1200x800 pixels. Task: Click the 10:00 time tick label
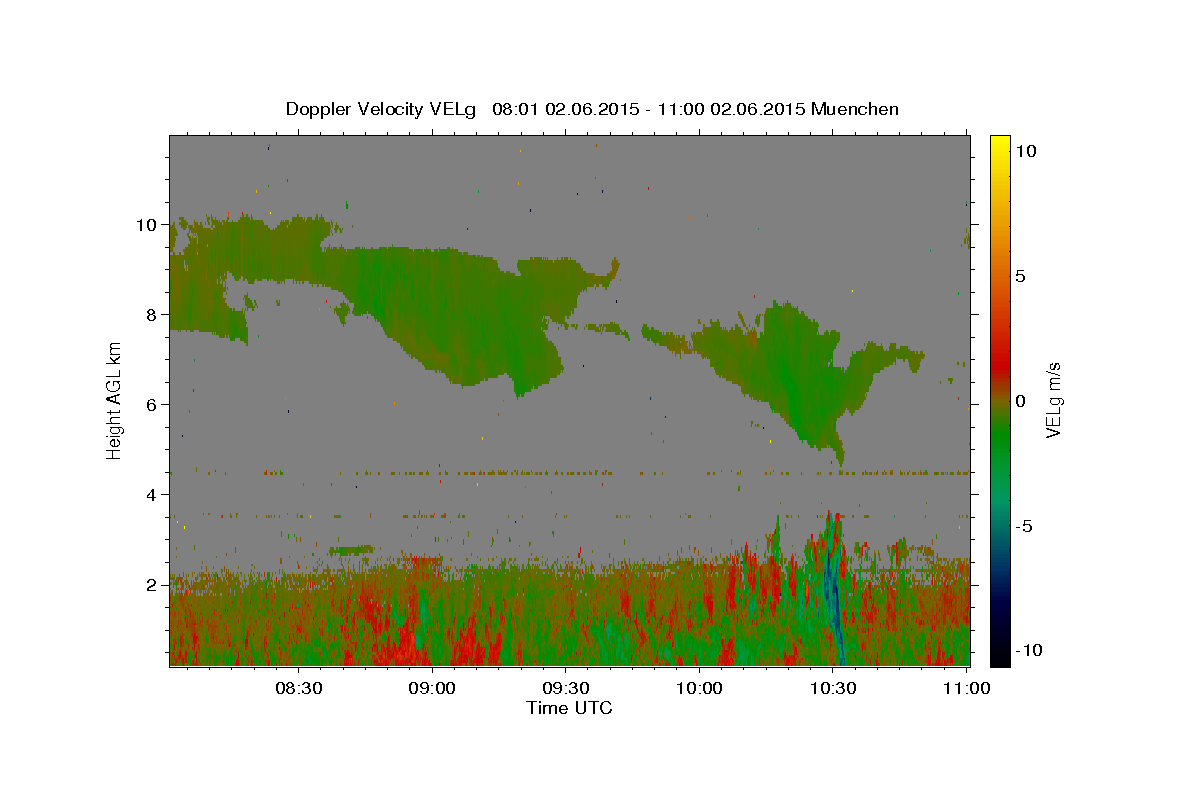(x=698, y=689)
